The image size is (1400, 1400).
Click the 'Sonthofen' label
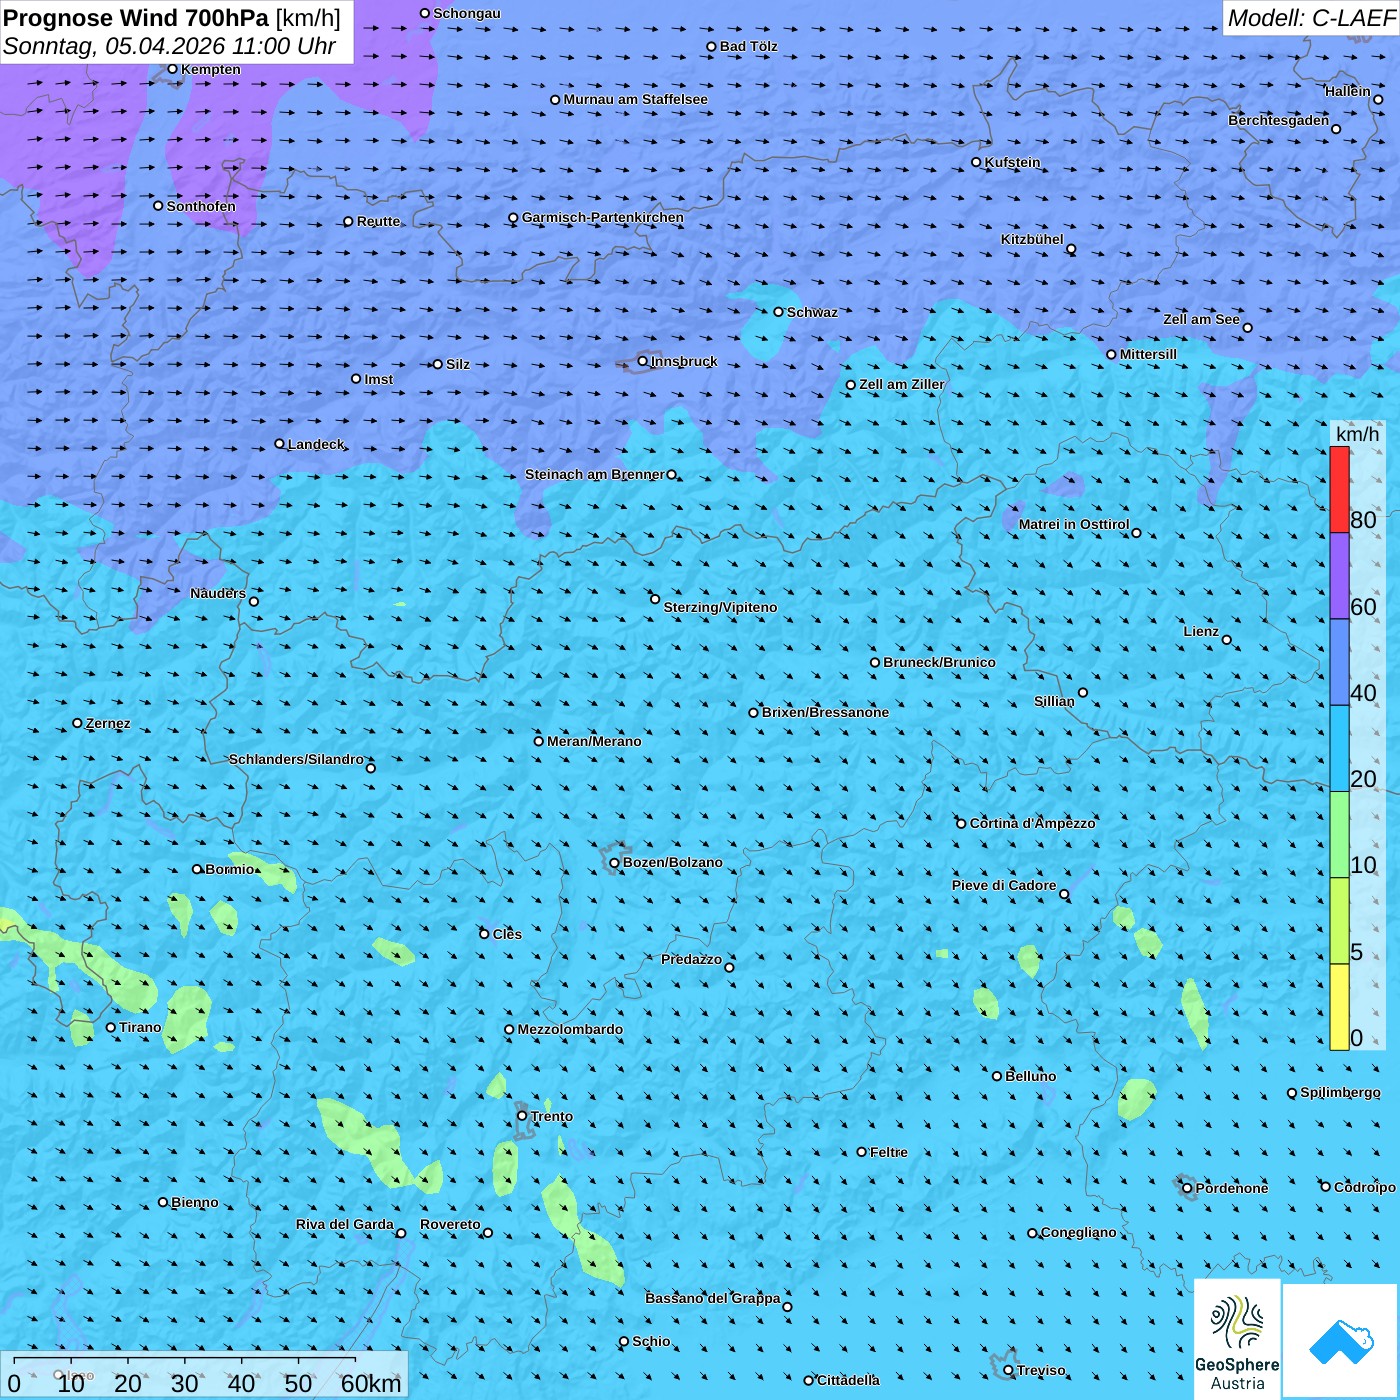point(201,206)
